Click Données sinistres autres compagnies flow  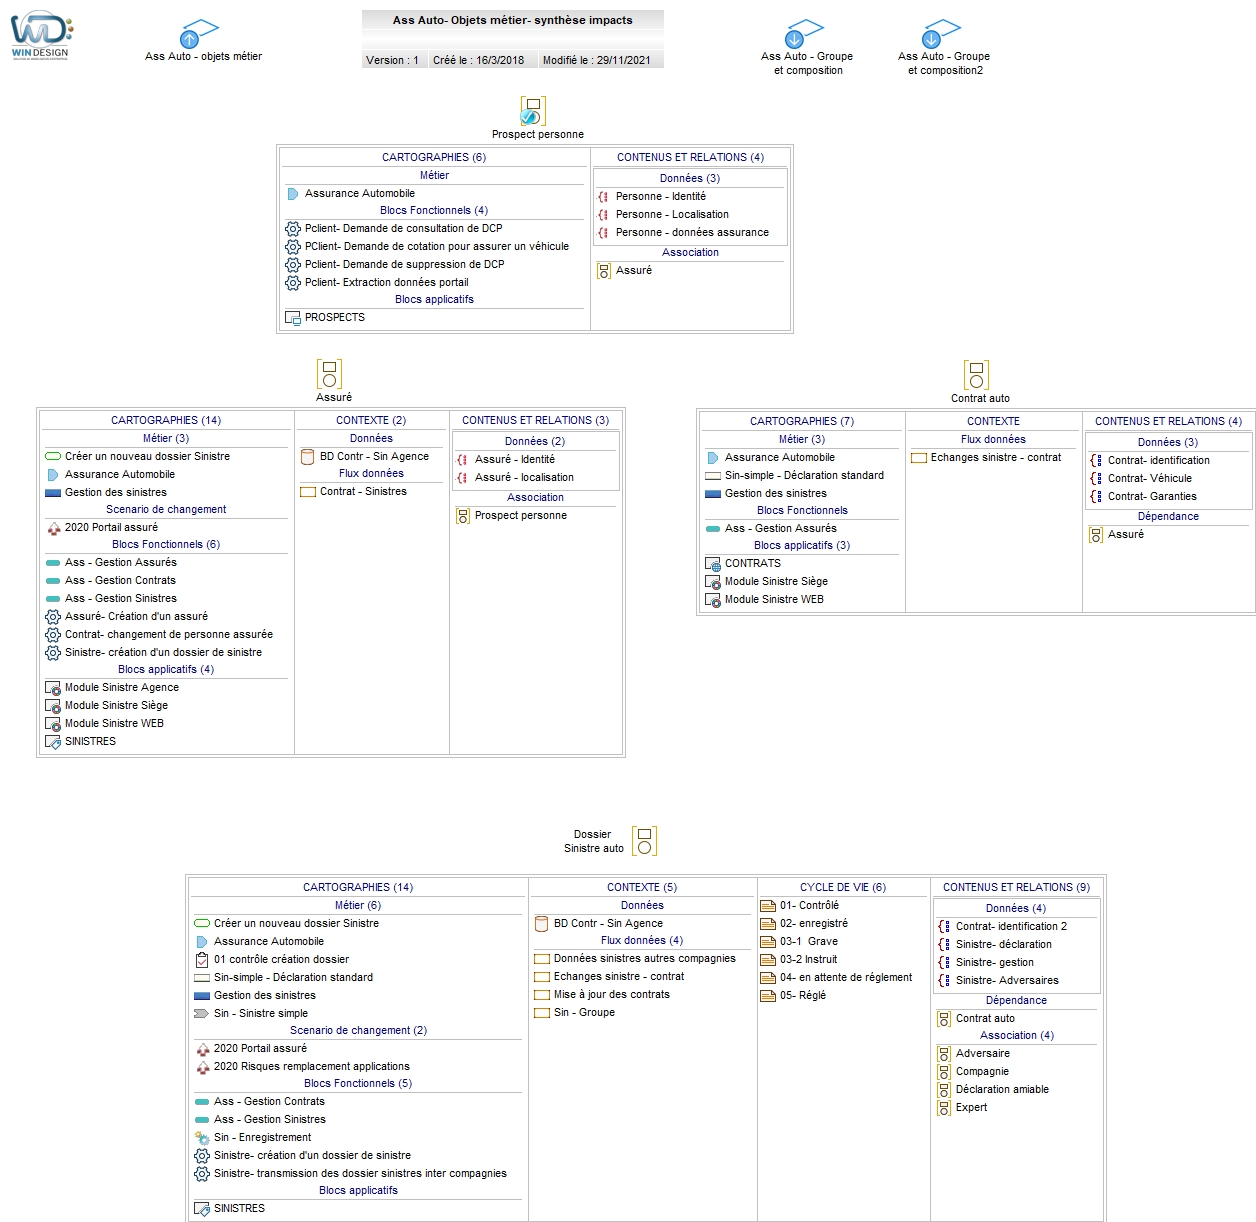point(645,959)
